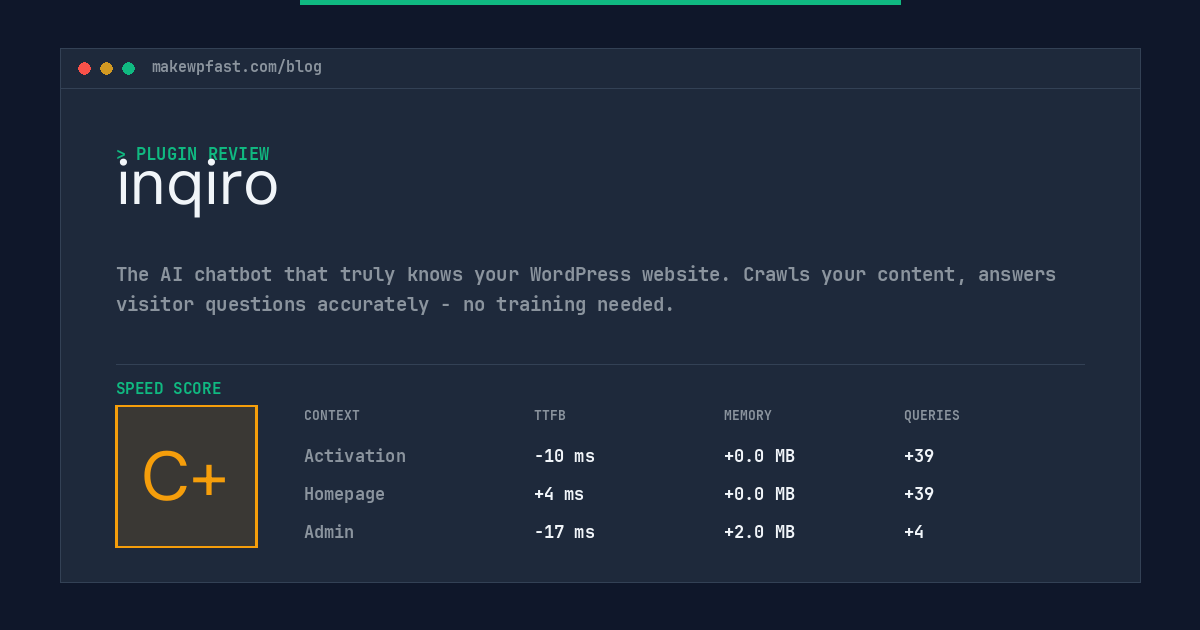The width and height of the screenshot is (1200, 630).
Task: Select the Activation row label
Action: click(355, 456)
